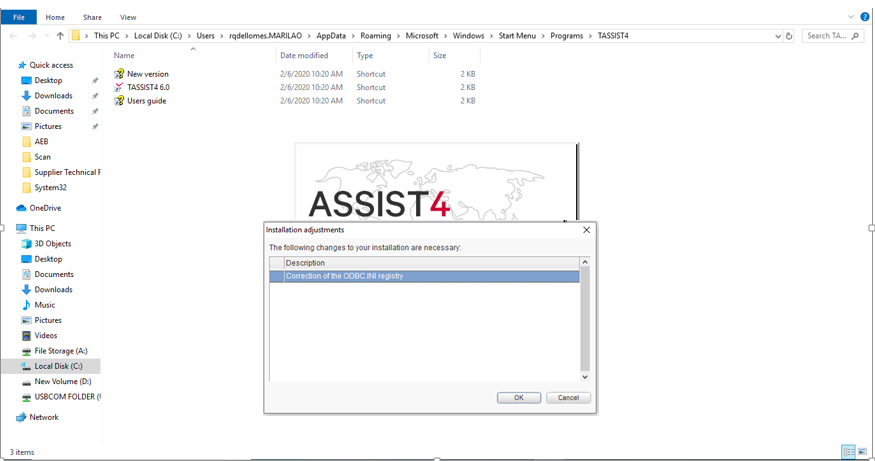Expand chevron after Local Disk (C:) in path
This screenshot has height=461, width=875.
(189, 36)
